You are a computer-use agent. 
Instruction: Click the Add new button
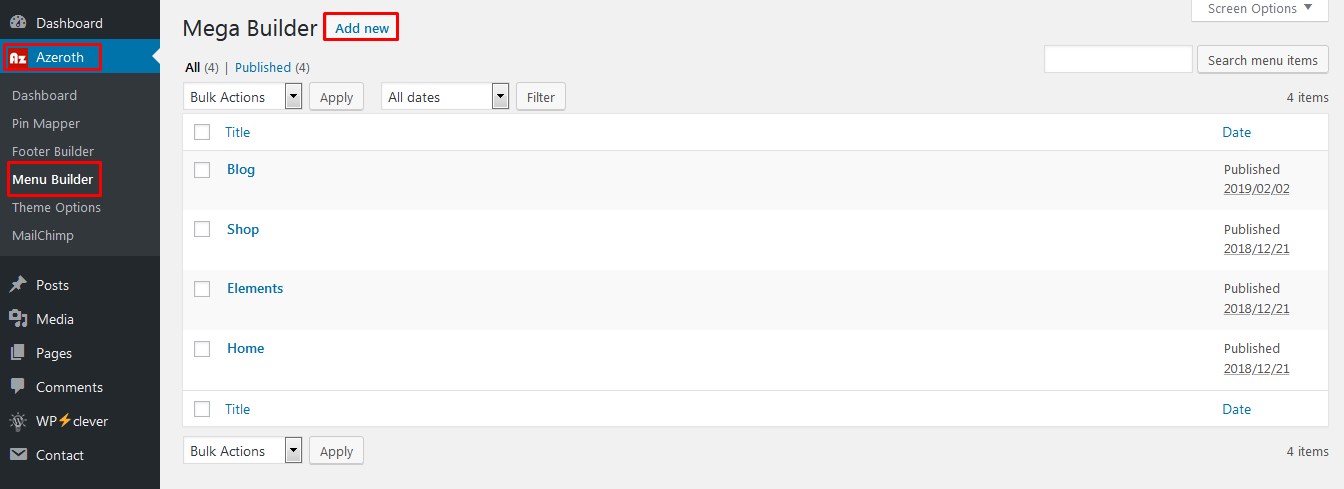(x=362, y=28)
